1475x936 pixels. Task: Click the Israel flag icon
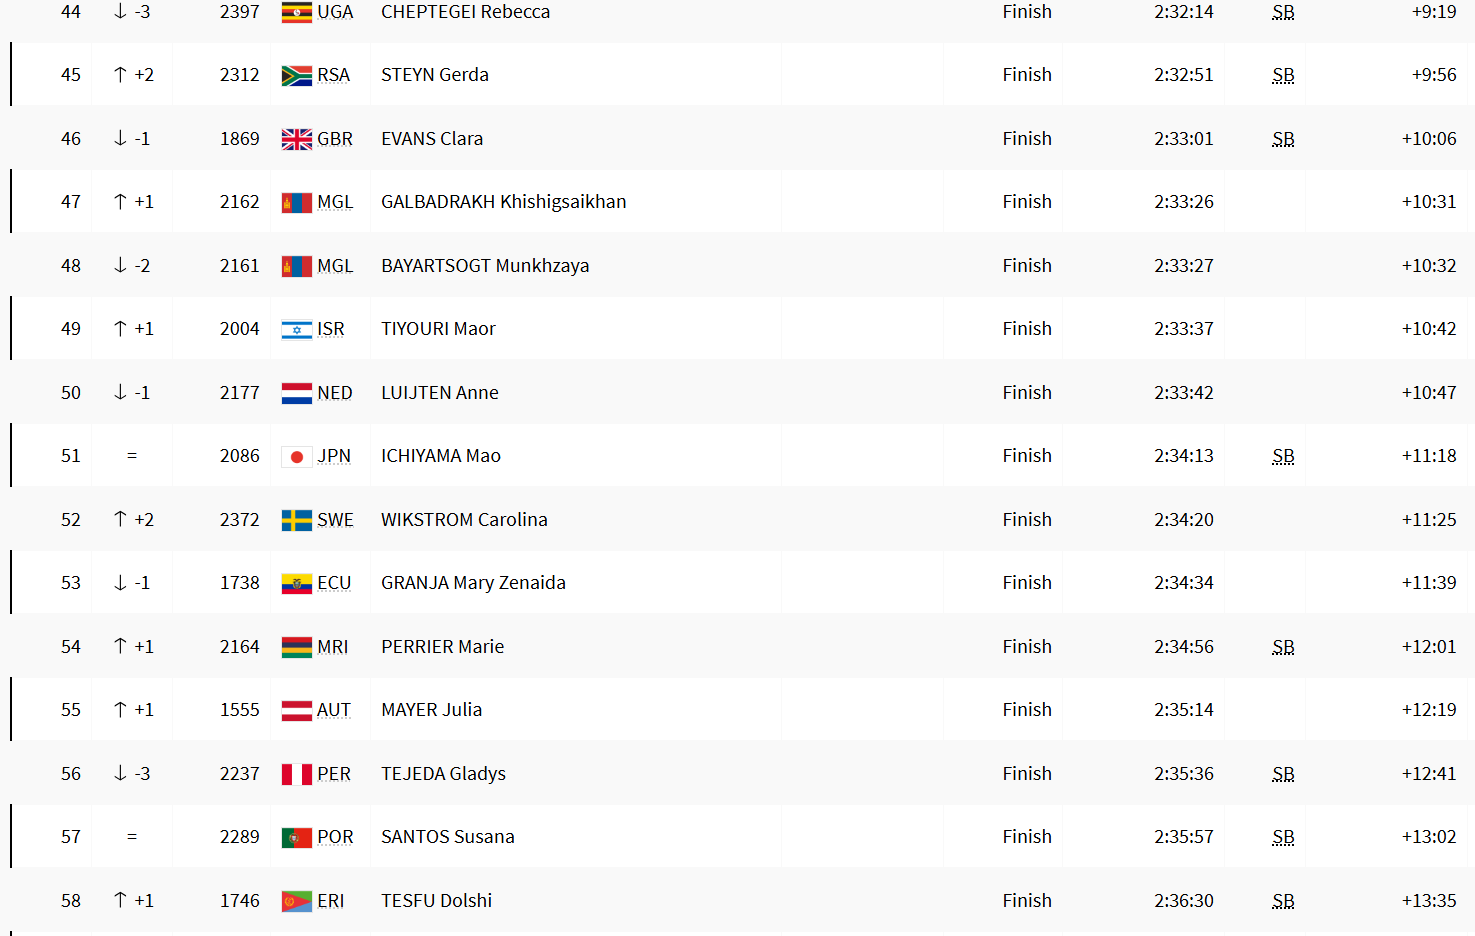(296, 330)
